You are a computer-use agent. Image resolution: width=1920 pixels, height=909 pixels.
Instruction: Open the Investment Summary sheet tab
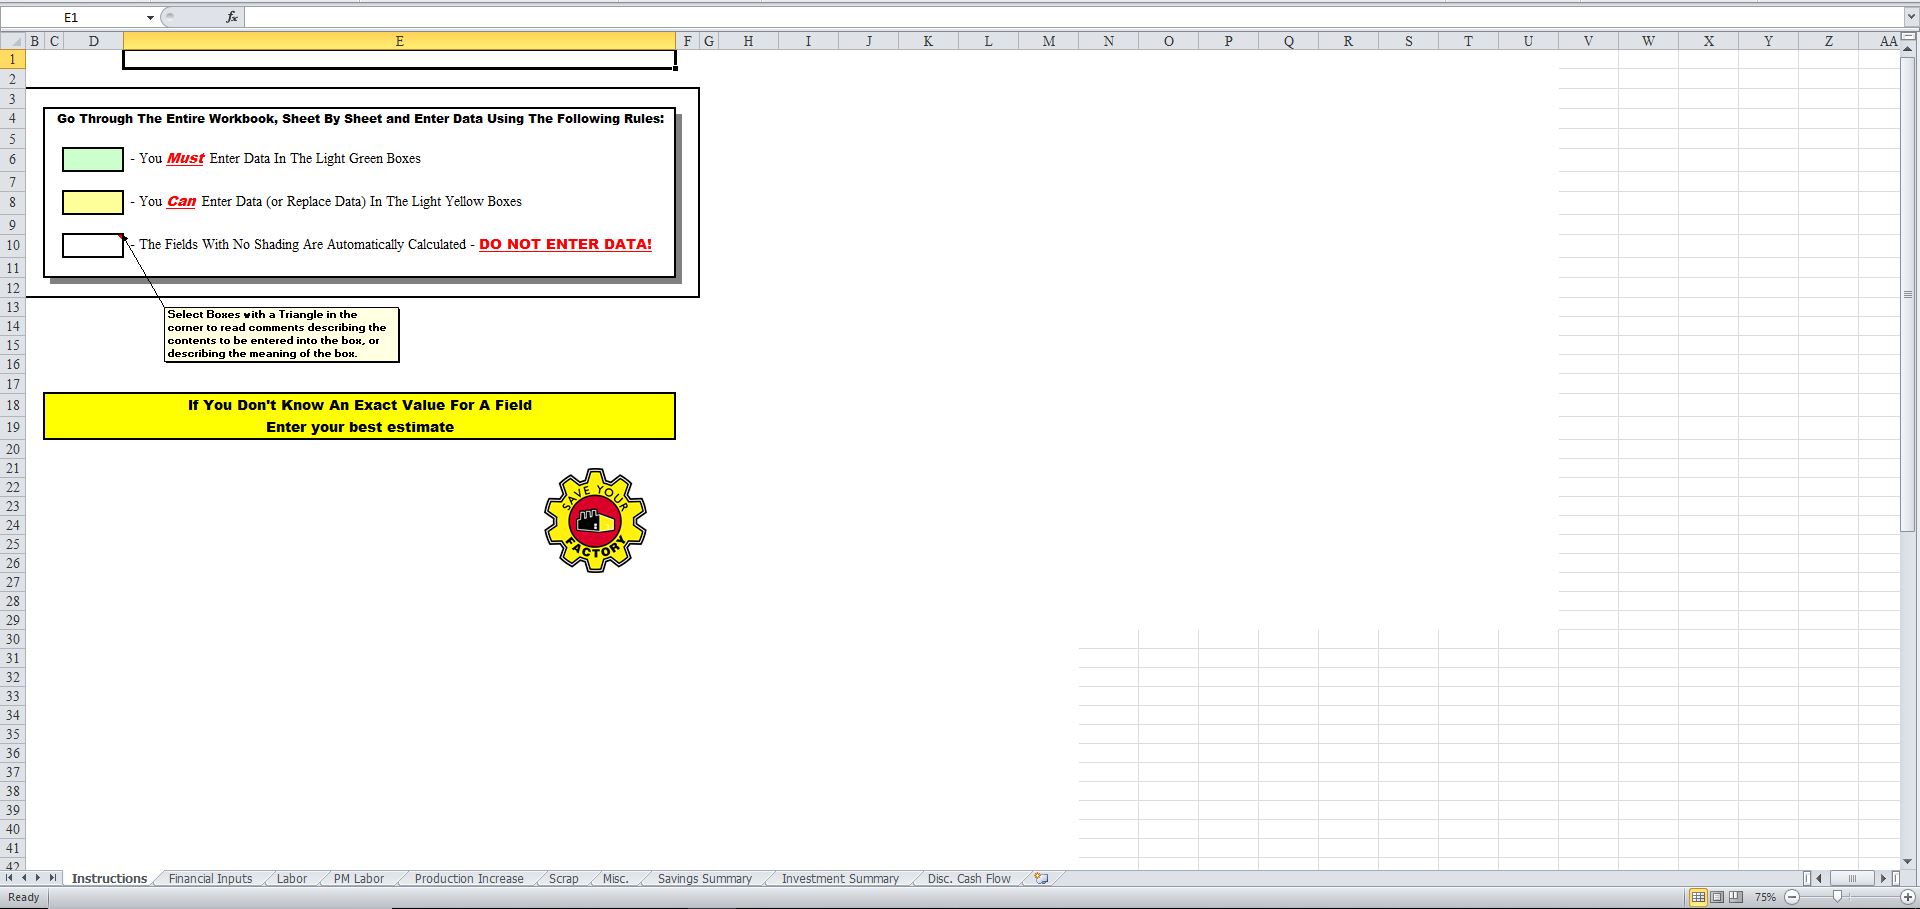[840, 878]
